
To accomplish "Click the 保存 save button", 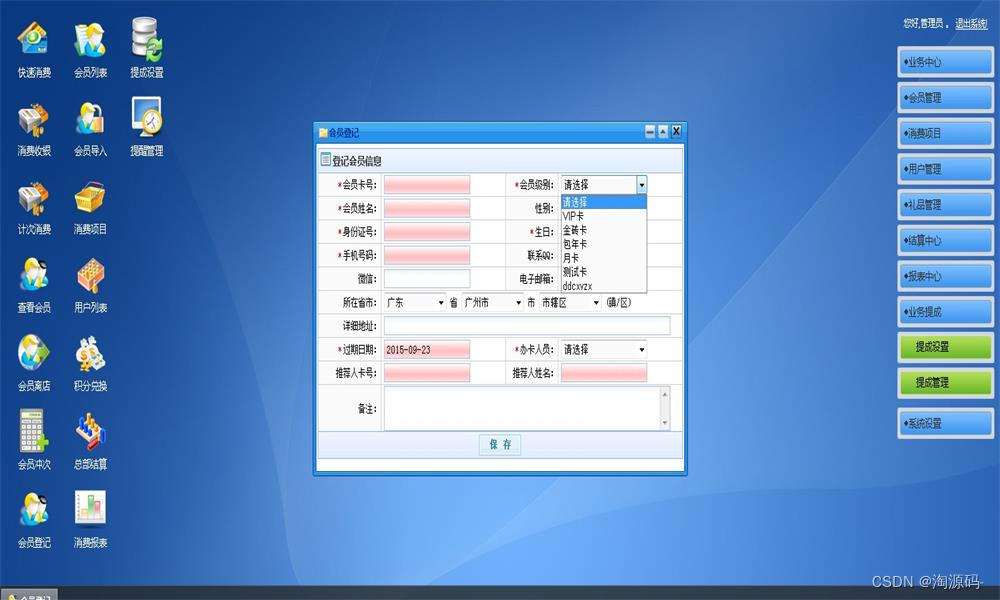I will [500, 444].
